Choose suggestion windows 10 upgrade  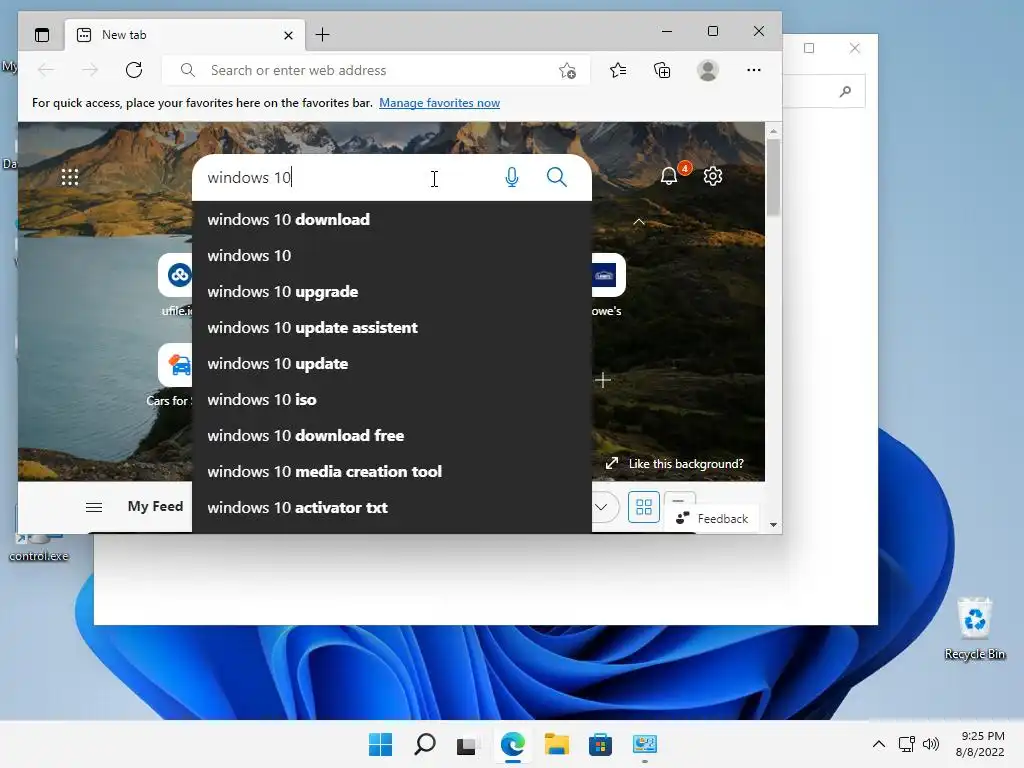[392, 291]
